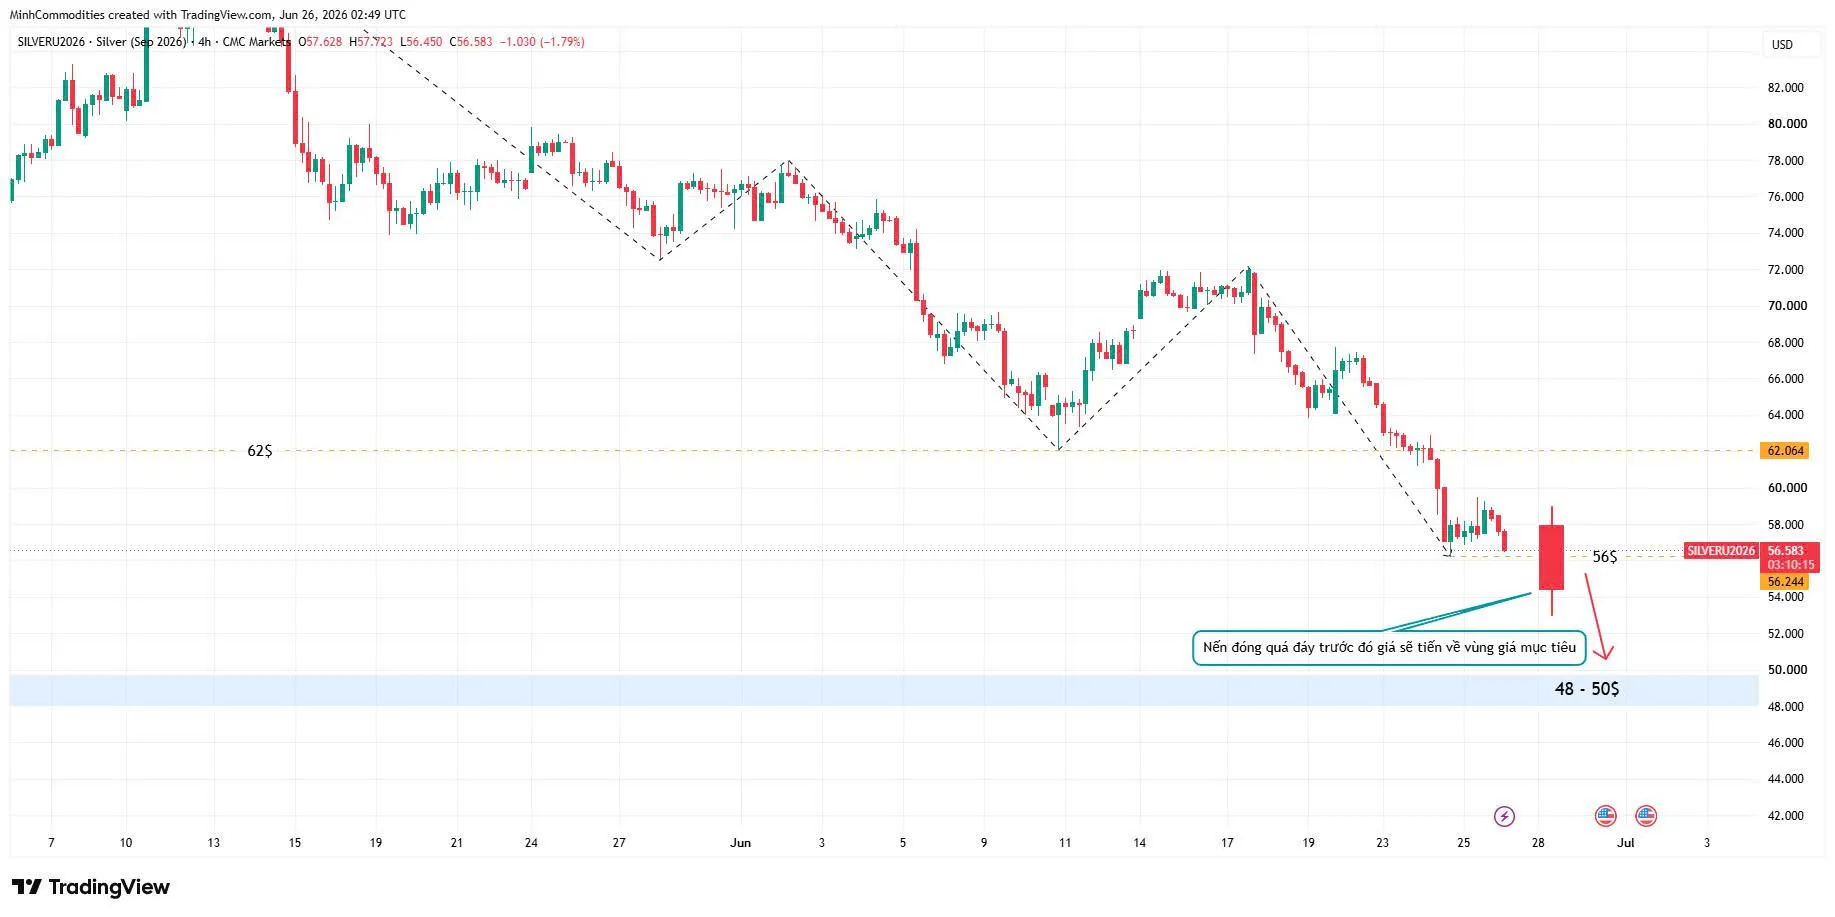This screenshot has width=1835, height=917.
Task: Click the 62$ horizontal line label
Action: tap(260, 451)
